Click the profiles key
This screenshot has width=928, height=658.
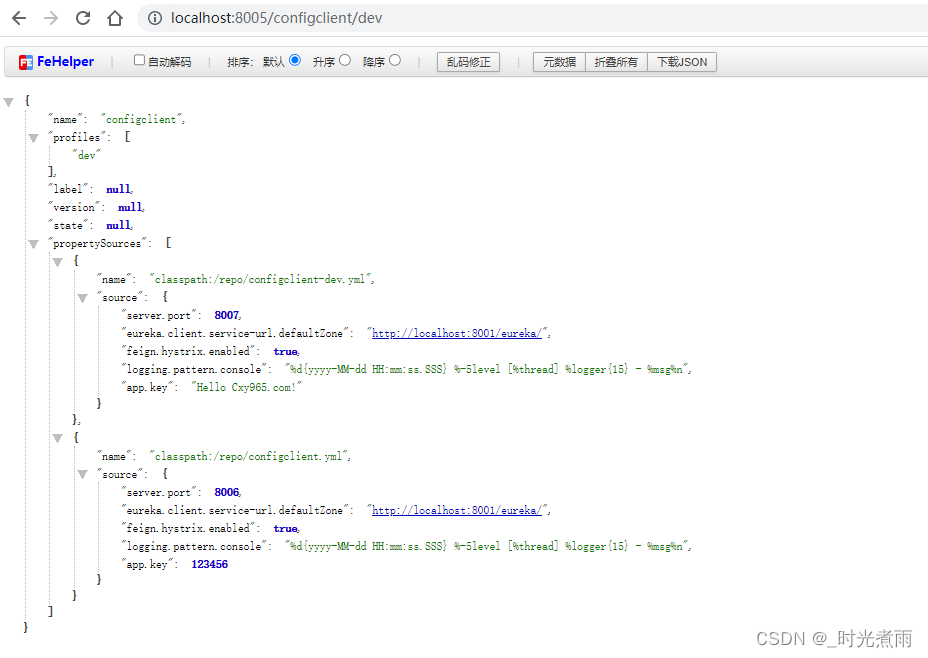click(x=77, y=137)
